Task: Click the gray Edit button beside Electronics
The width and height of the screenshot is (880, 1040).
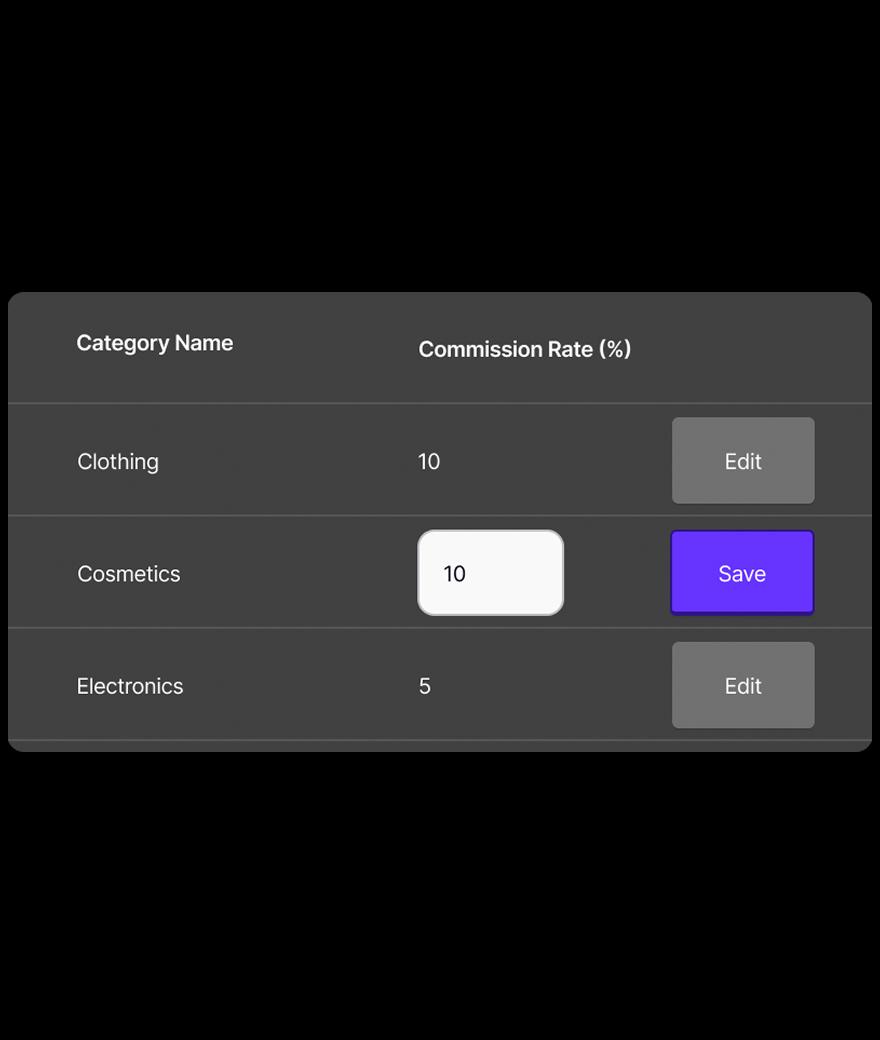Action: [x=743, y=686]
